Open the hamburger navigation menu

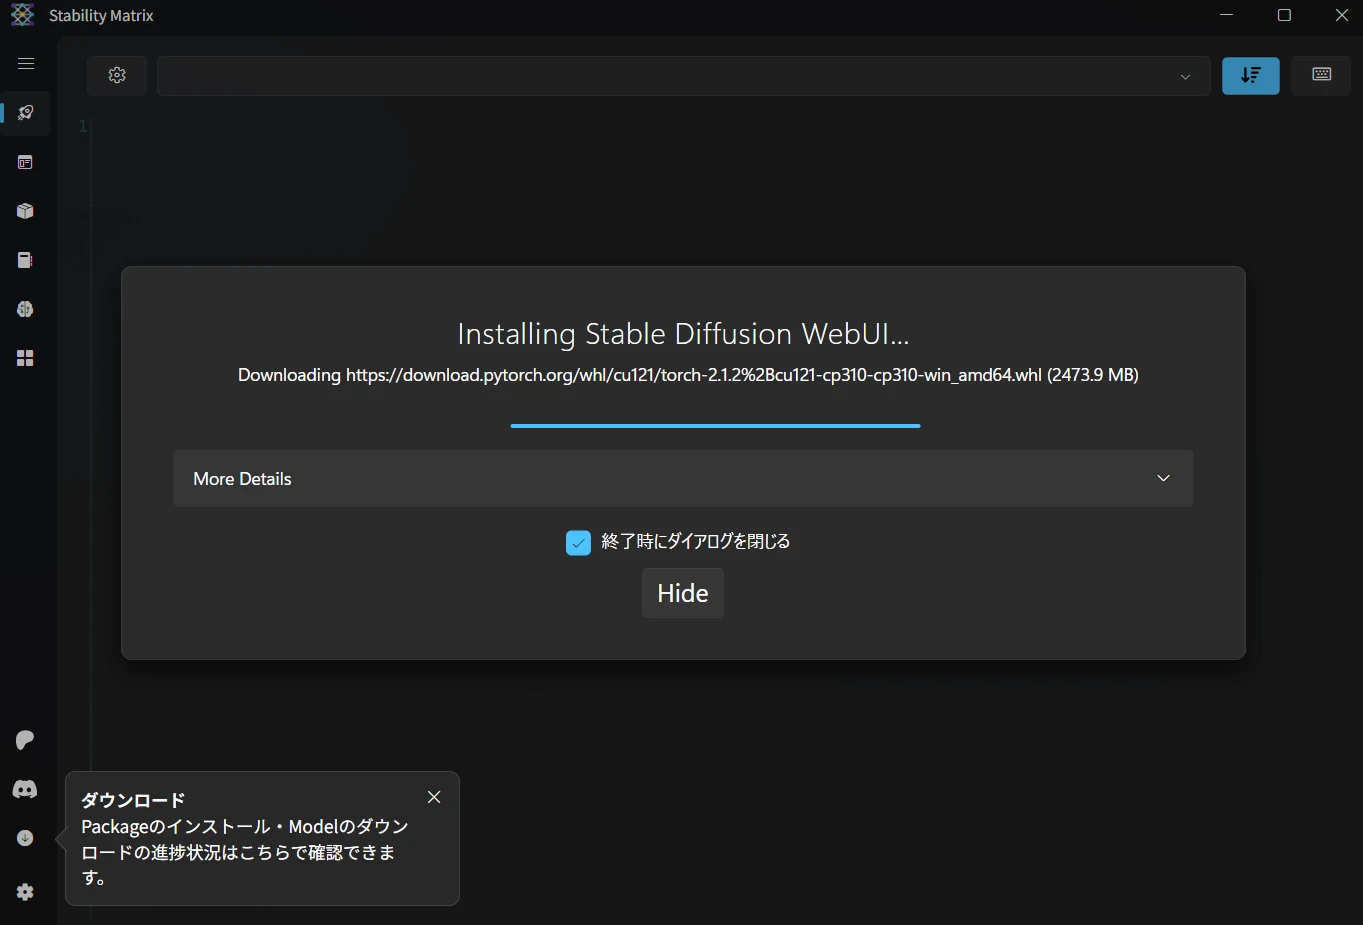[x=26, y=64]
